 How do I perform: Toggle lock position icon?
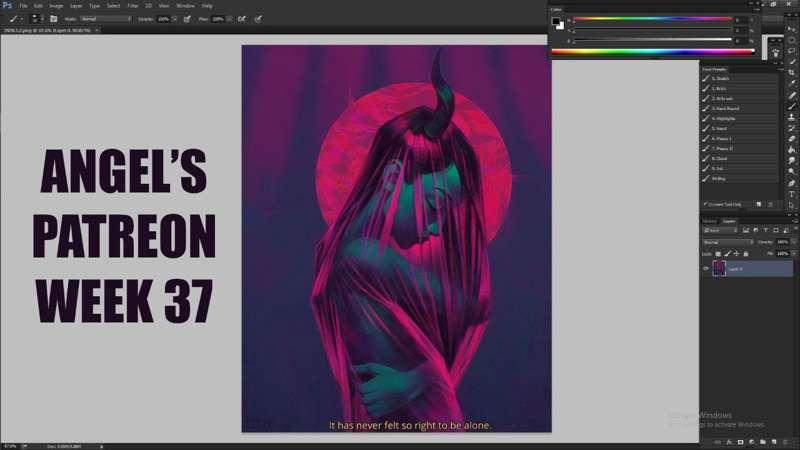736,254
